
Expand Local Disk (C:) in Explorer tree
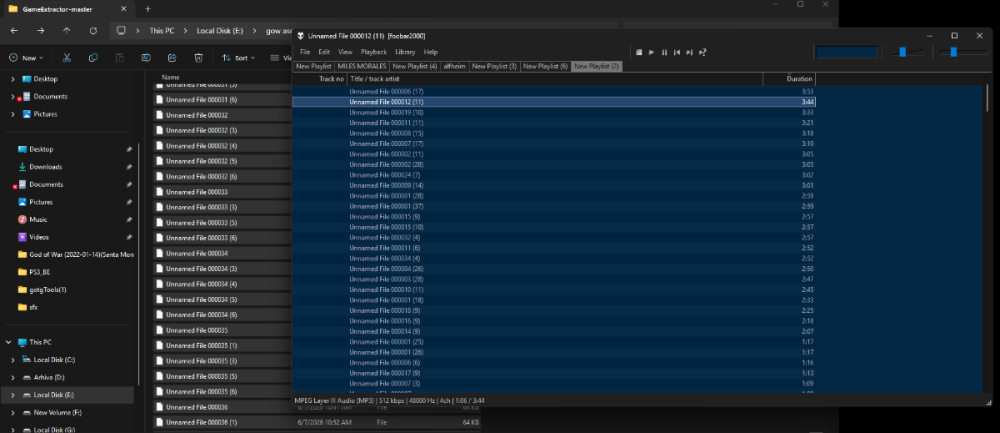click(x=13, y=360)
